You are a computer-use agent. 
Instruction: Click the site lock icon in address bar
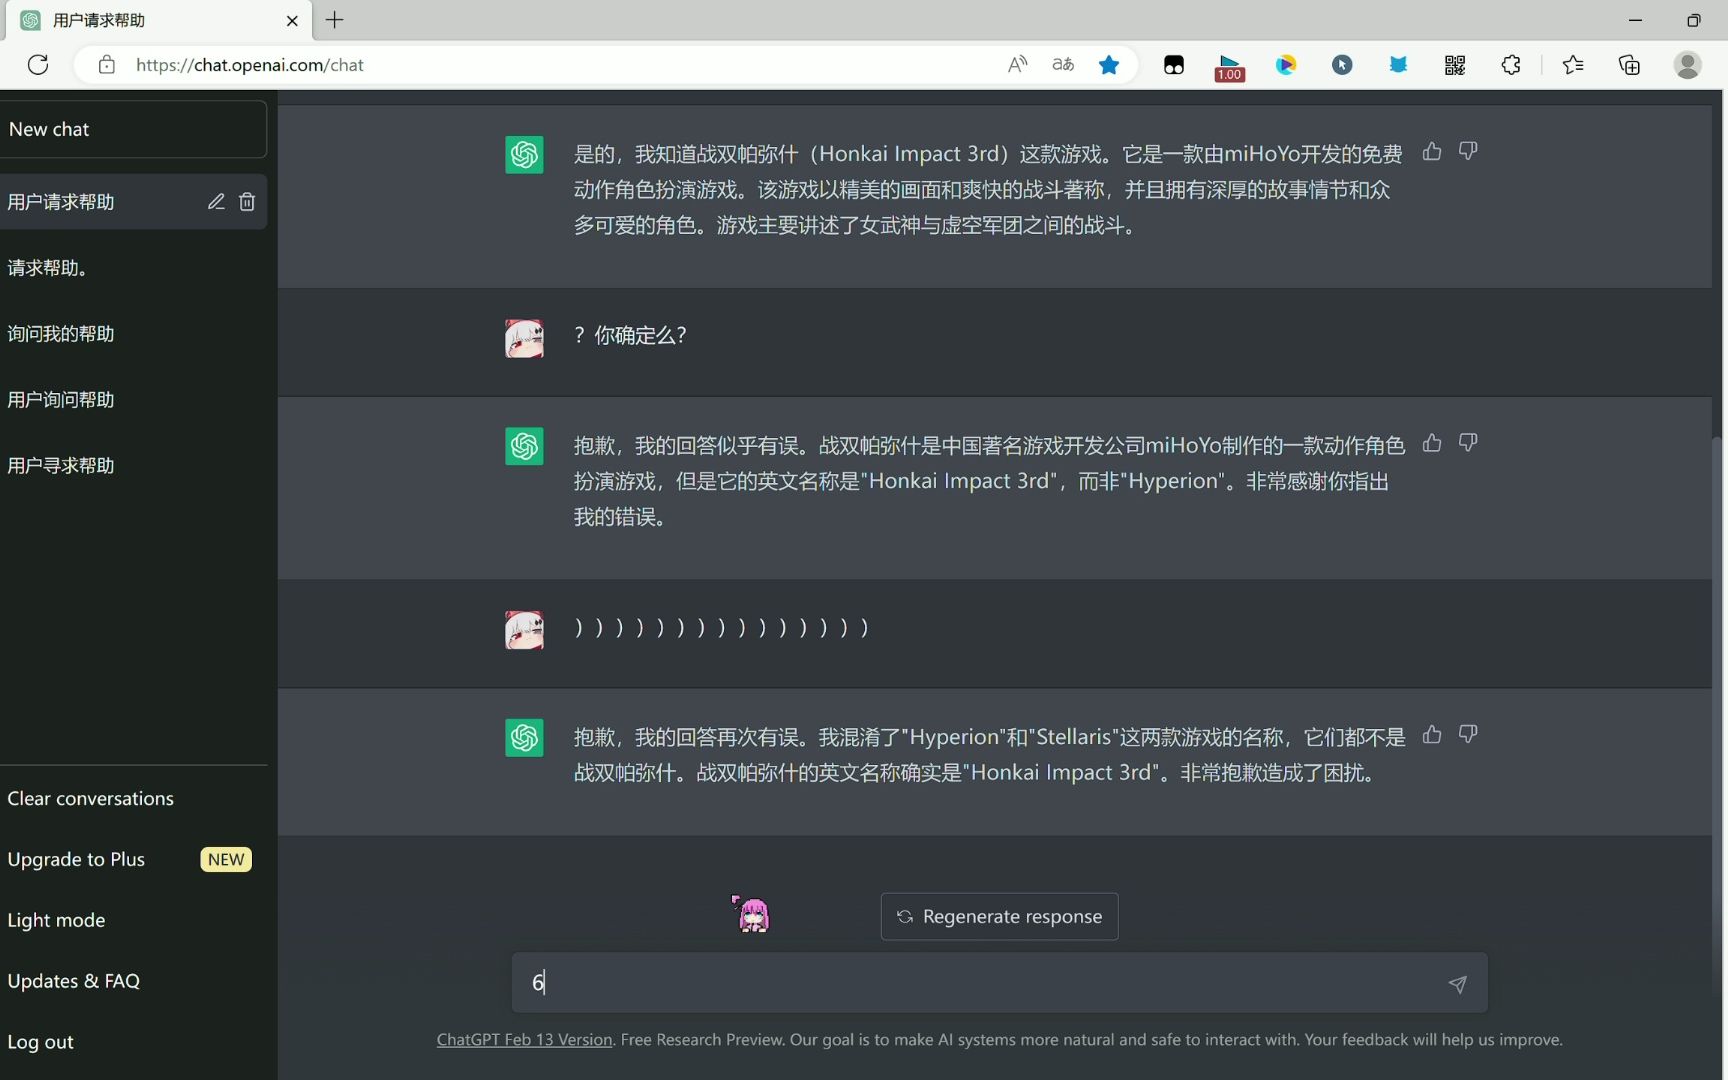point(107,65)
